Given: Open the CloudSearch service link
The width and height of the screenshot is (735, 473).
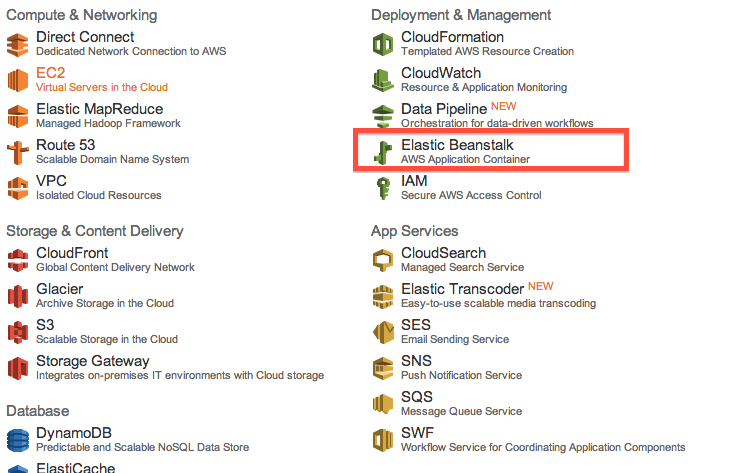Looking at the screenshot, I should (443, 253).
